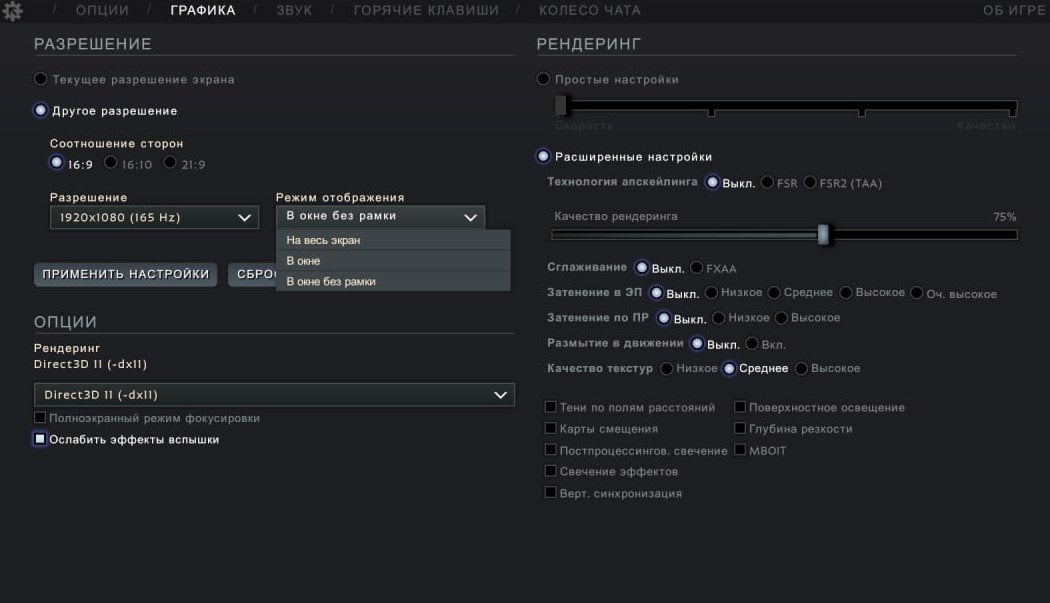Image resolution: width=1050 pixels, height=603 pixels.
Task: Set Затенение в ЭП to Оч. высокое
Action: click(x=917, y=293)
